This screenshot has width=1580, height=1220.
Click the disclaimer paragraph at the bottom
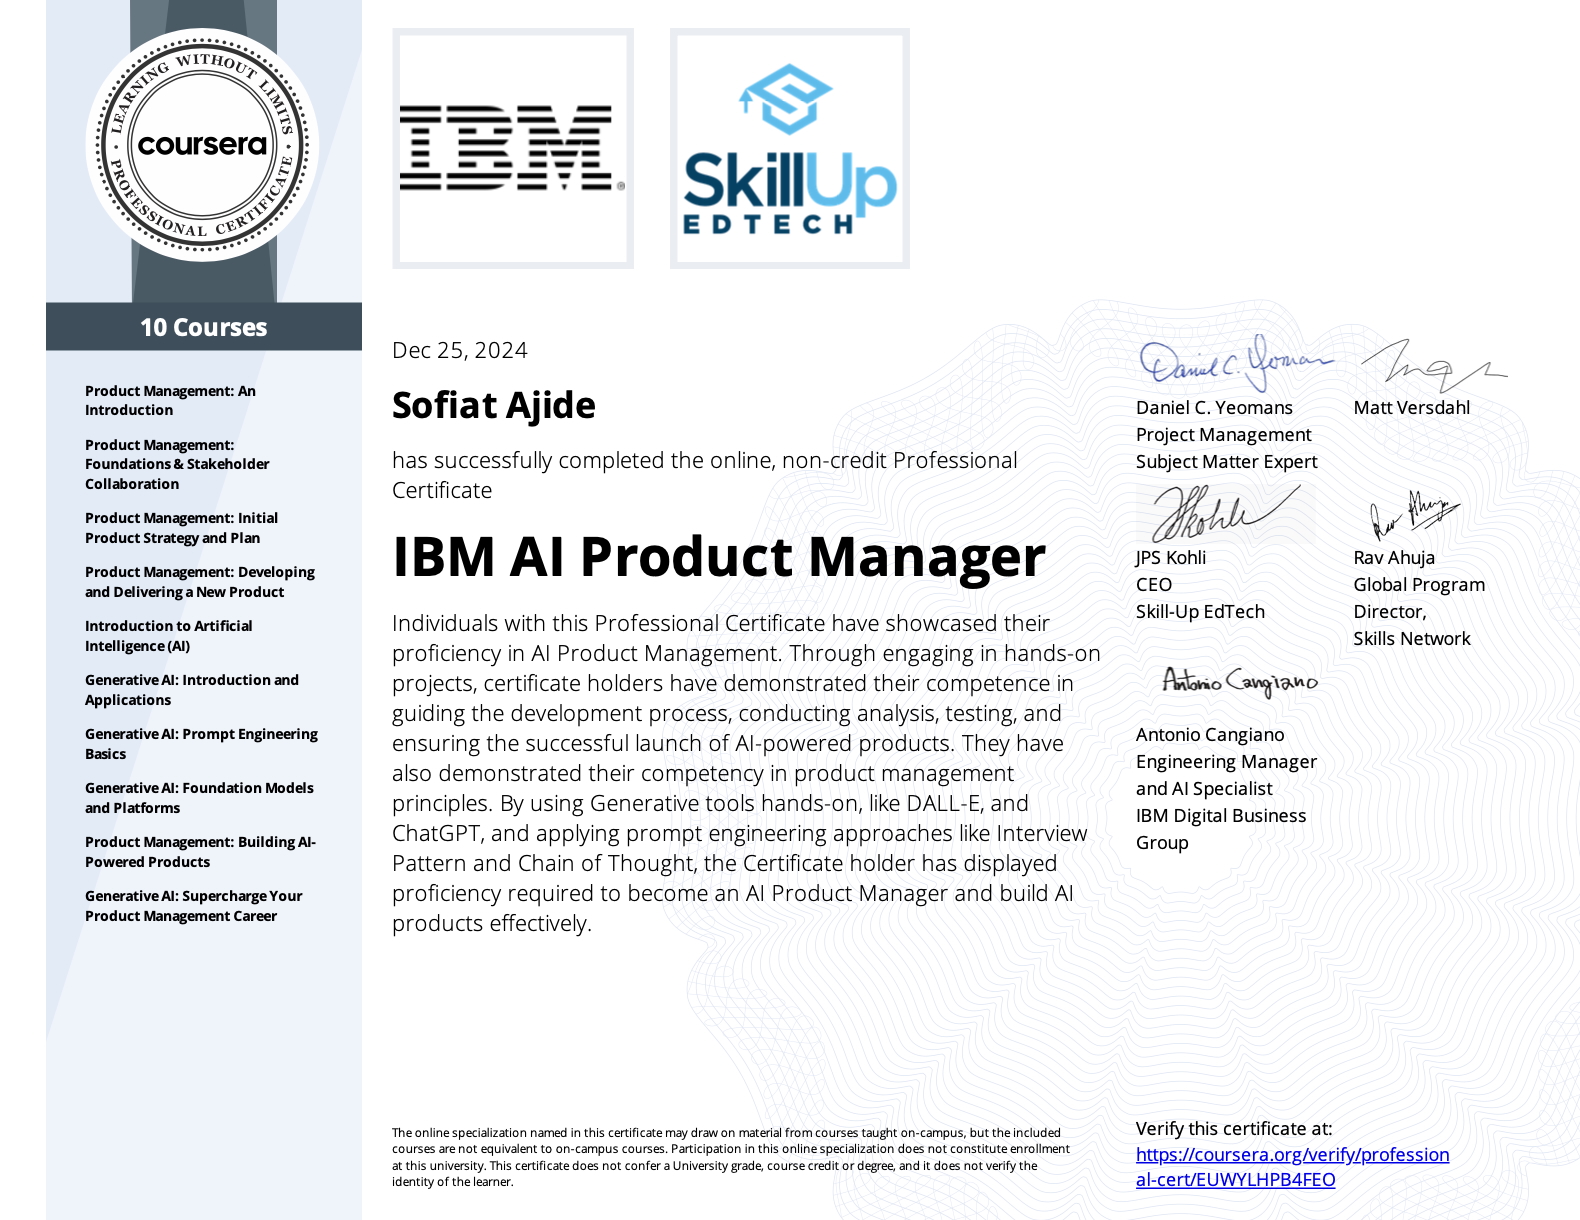coord(731,1157)
